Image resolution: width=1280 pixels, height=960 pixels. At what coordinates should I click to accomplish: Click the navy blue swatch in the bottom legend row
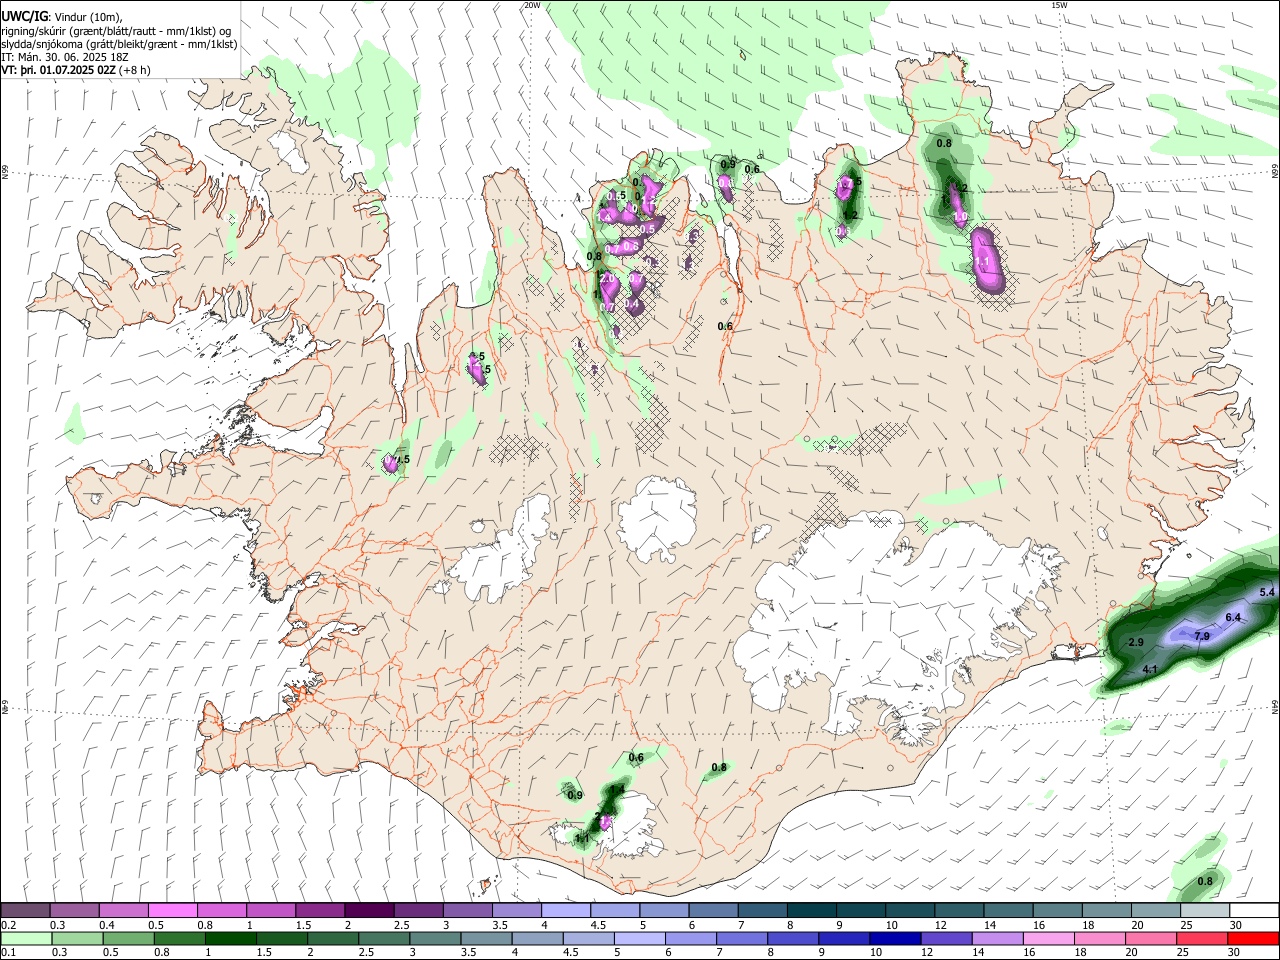pos(894,938)
